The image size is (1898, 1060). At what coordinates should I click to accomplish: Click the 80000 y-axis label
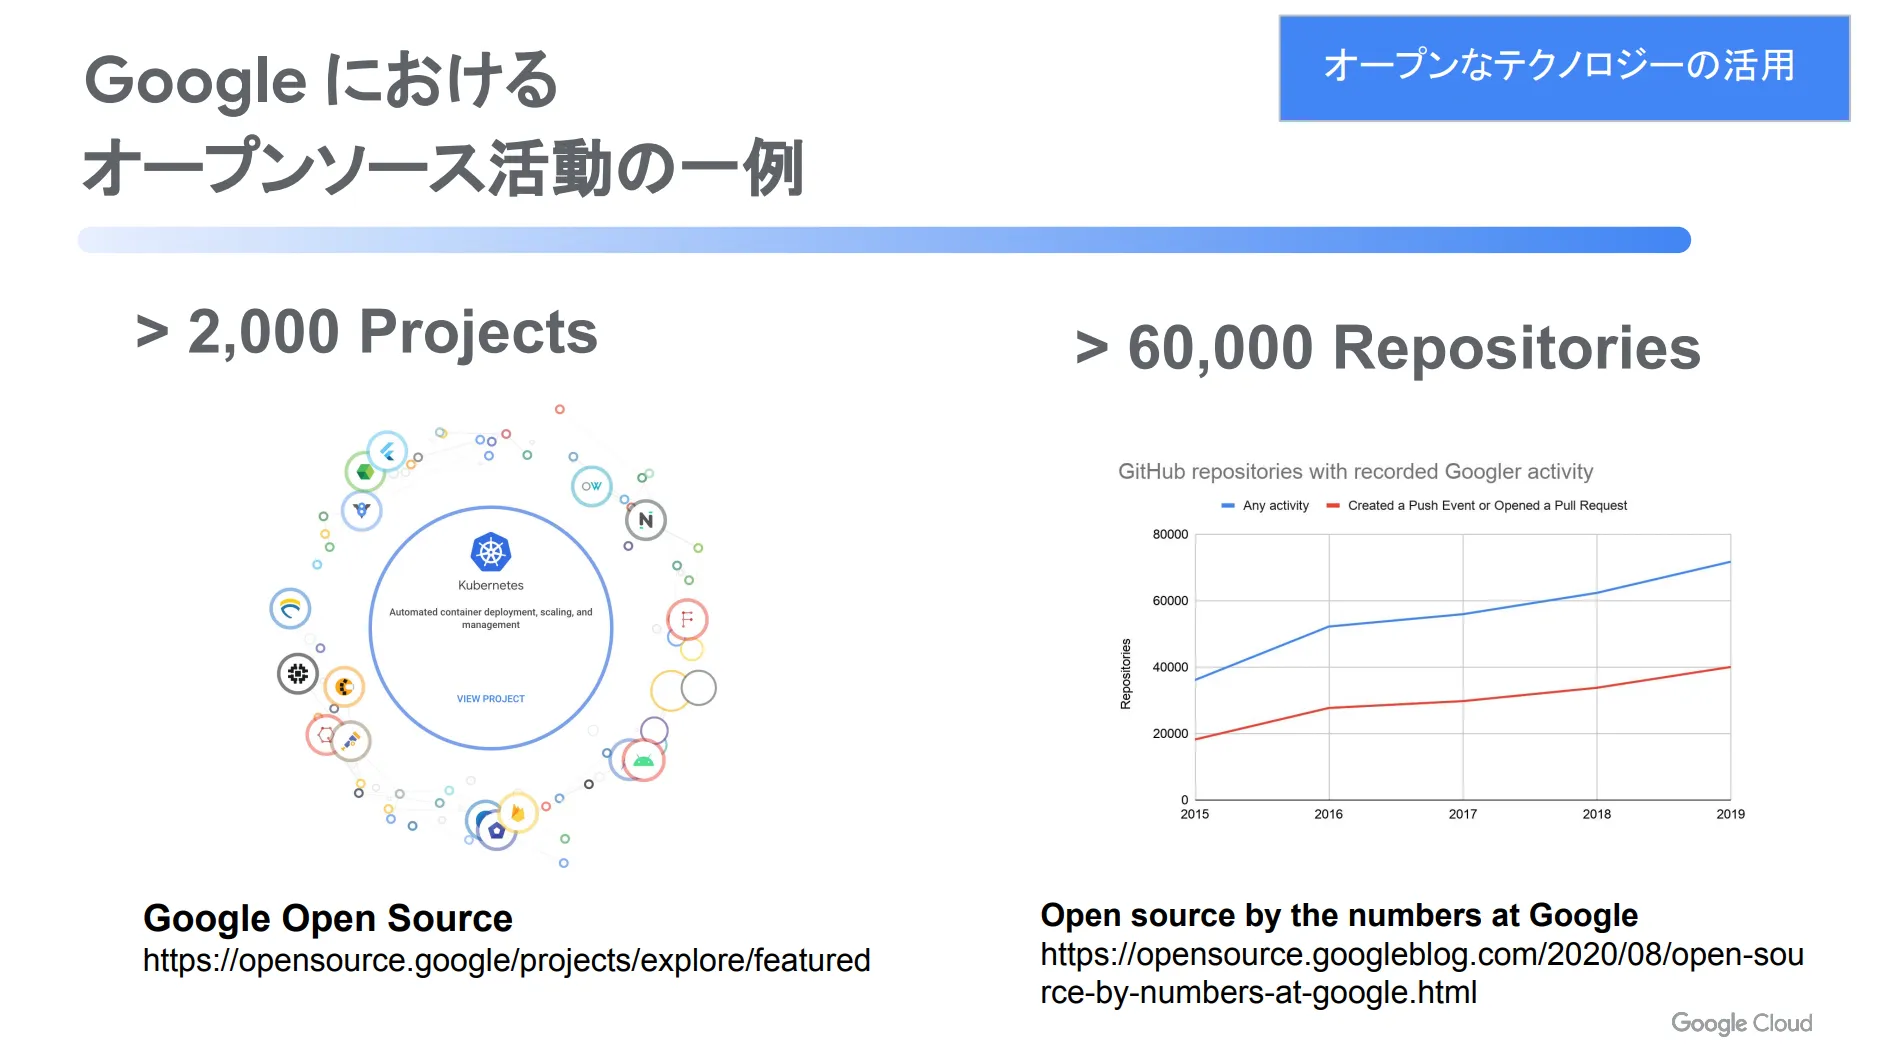point(1170,534)
